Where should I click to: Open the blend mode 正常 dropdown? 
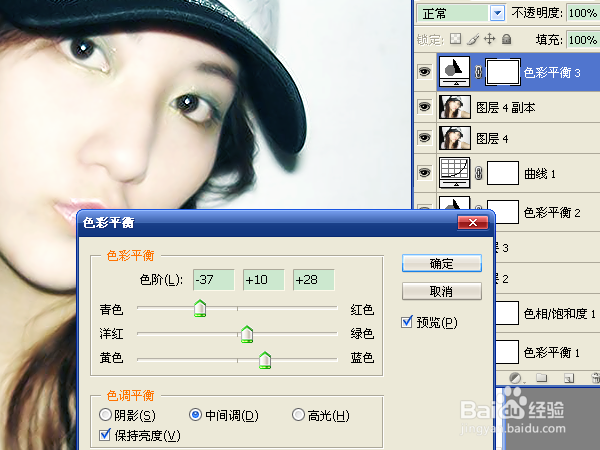click(x=497, y=13)
